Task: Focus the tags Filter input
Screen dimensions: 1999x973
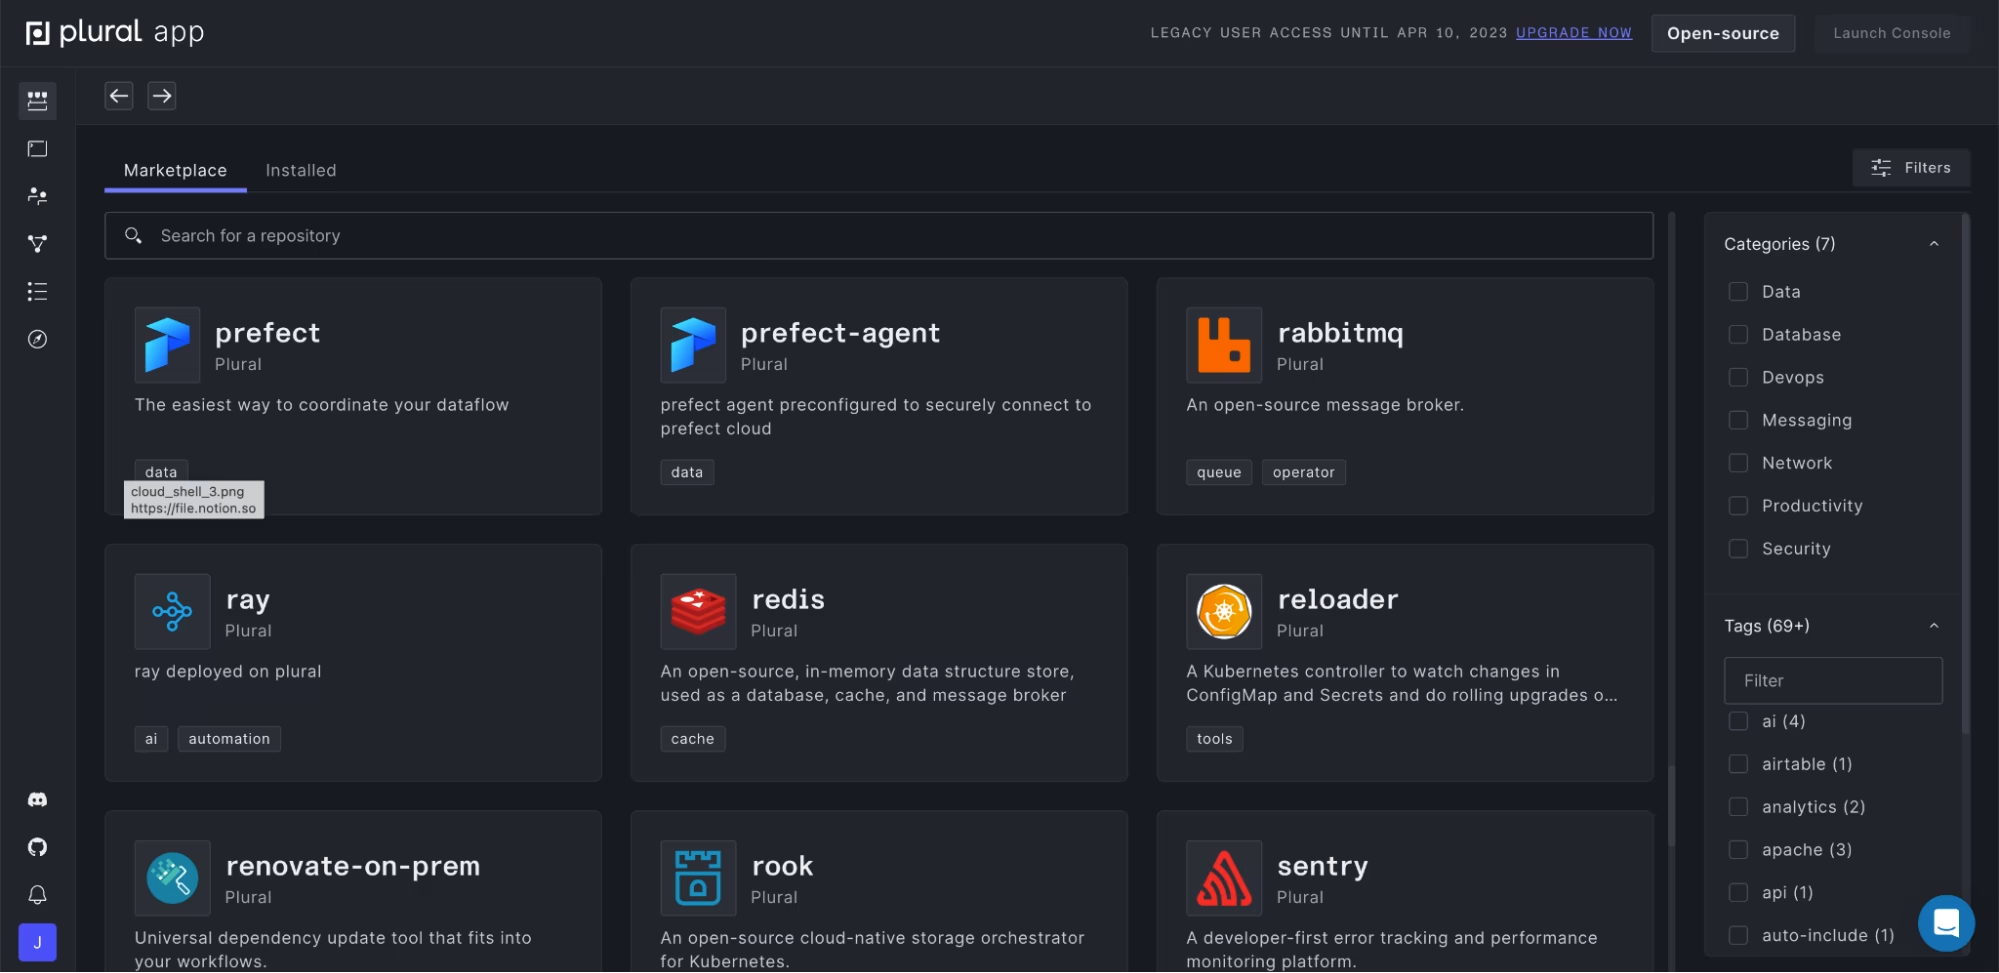Action: point(1832,681)
